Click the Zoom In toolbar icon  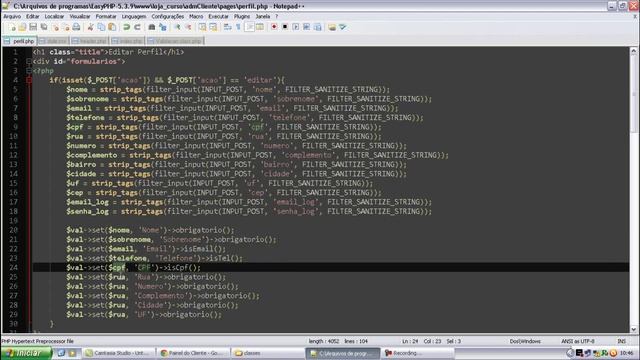click(x=178, y=27)
